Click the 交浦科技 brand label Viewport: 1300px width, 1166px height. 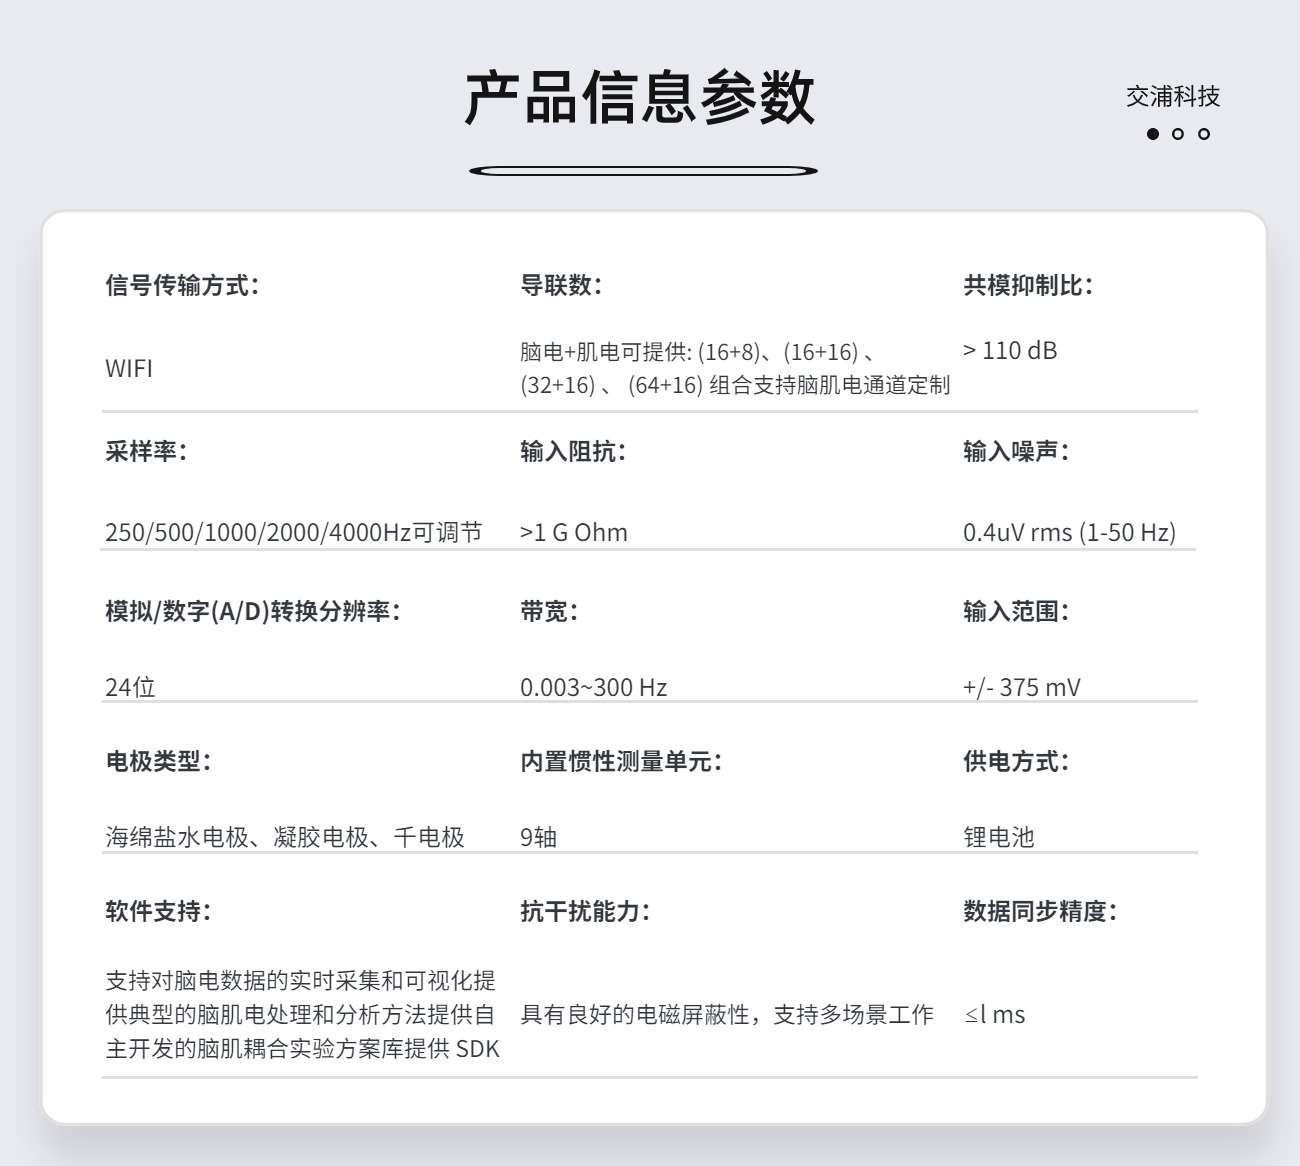[x=1173, y=96]
